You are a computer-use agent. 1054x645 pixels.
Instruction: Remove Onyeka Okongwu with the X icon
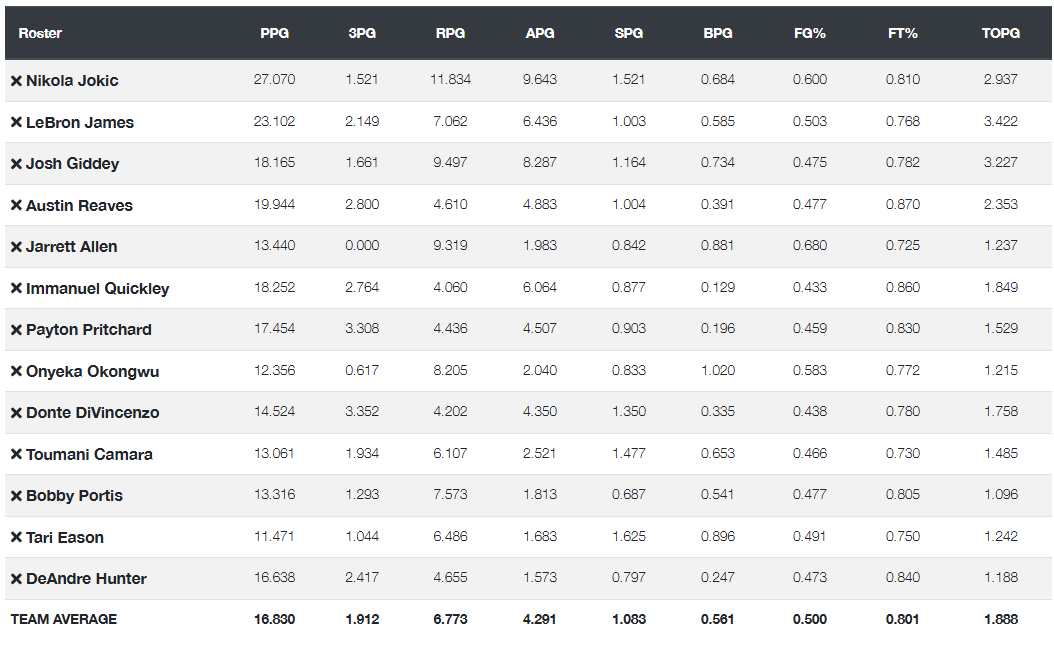16,372
